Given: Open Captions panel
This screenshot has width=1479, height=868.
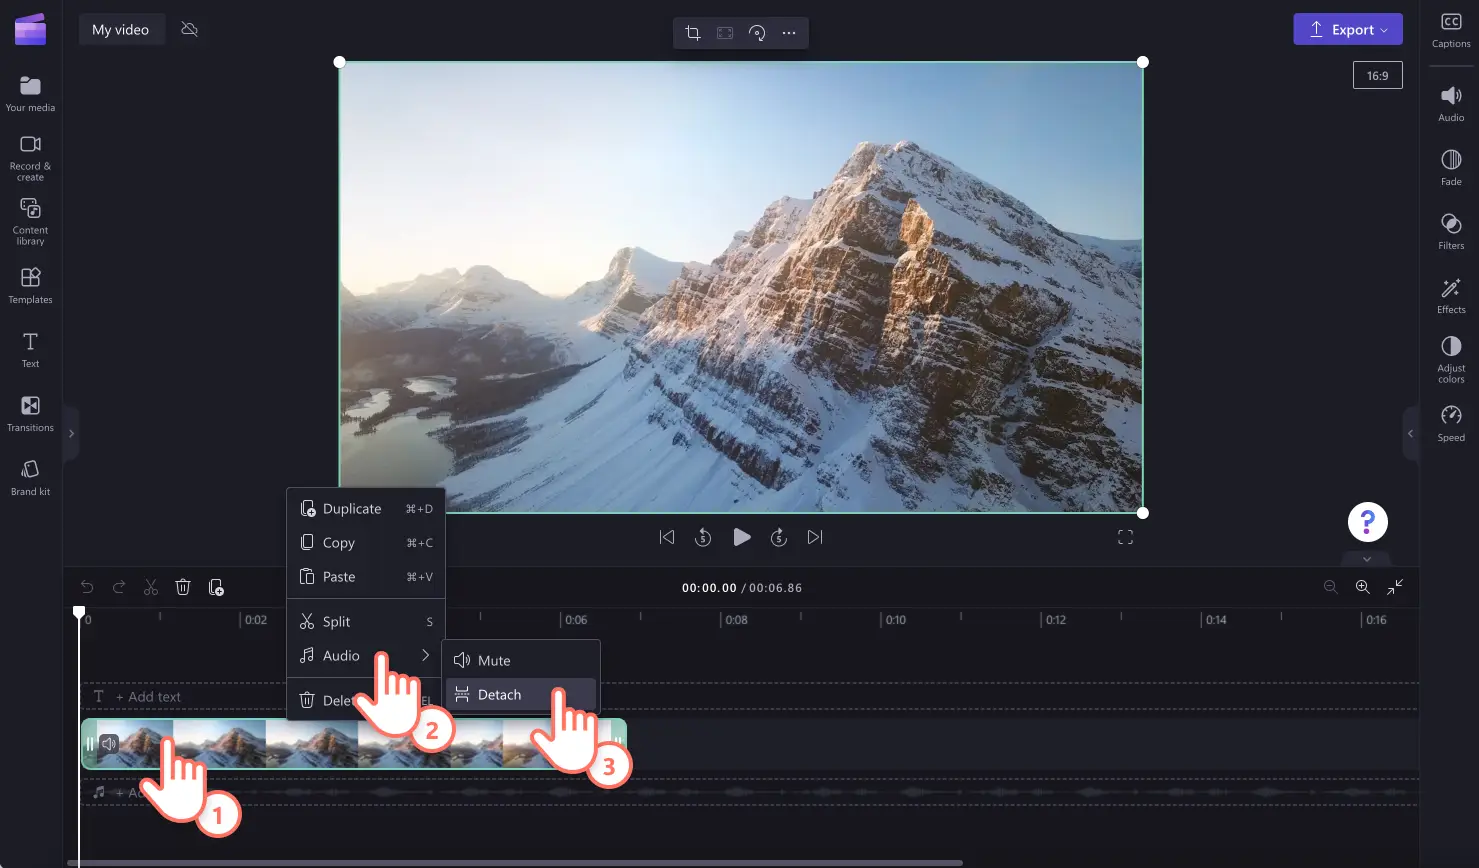Looking at the screenshot, I should pyautogui.click(x=1451, y=31).
